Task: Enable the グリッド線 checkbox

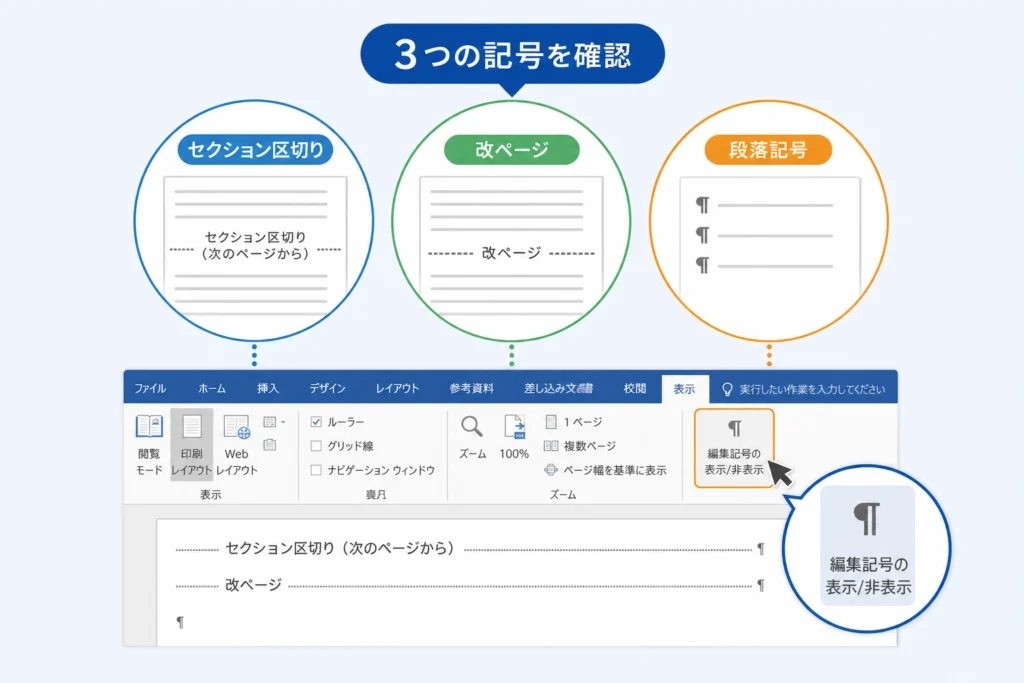Action: click(316, 446)
